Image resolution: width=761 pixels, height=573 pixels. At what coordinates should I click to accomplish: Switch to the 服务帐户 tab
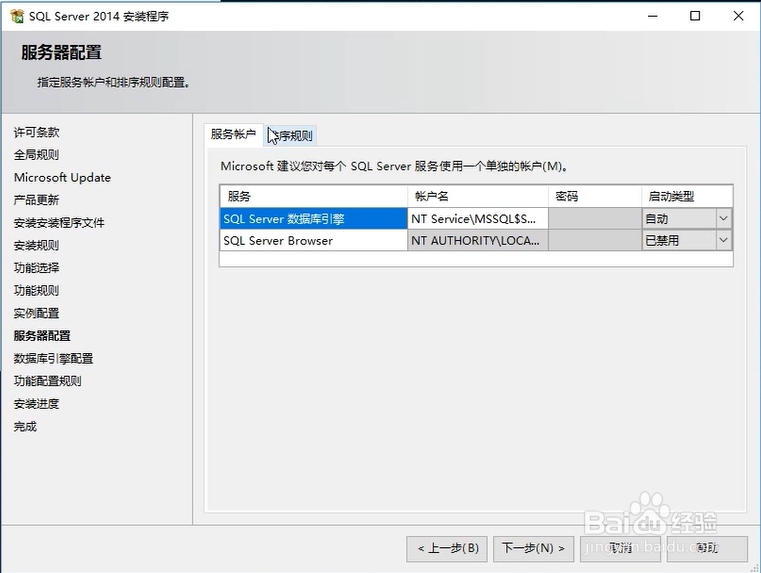[233, 134]
